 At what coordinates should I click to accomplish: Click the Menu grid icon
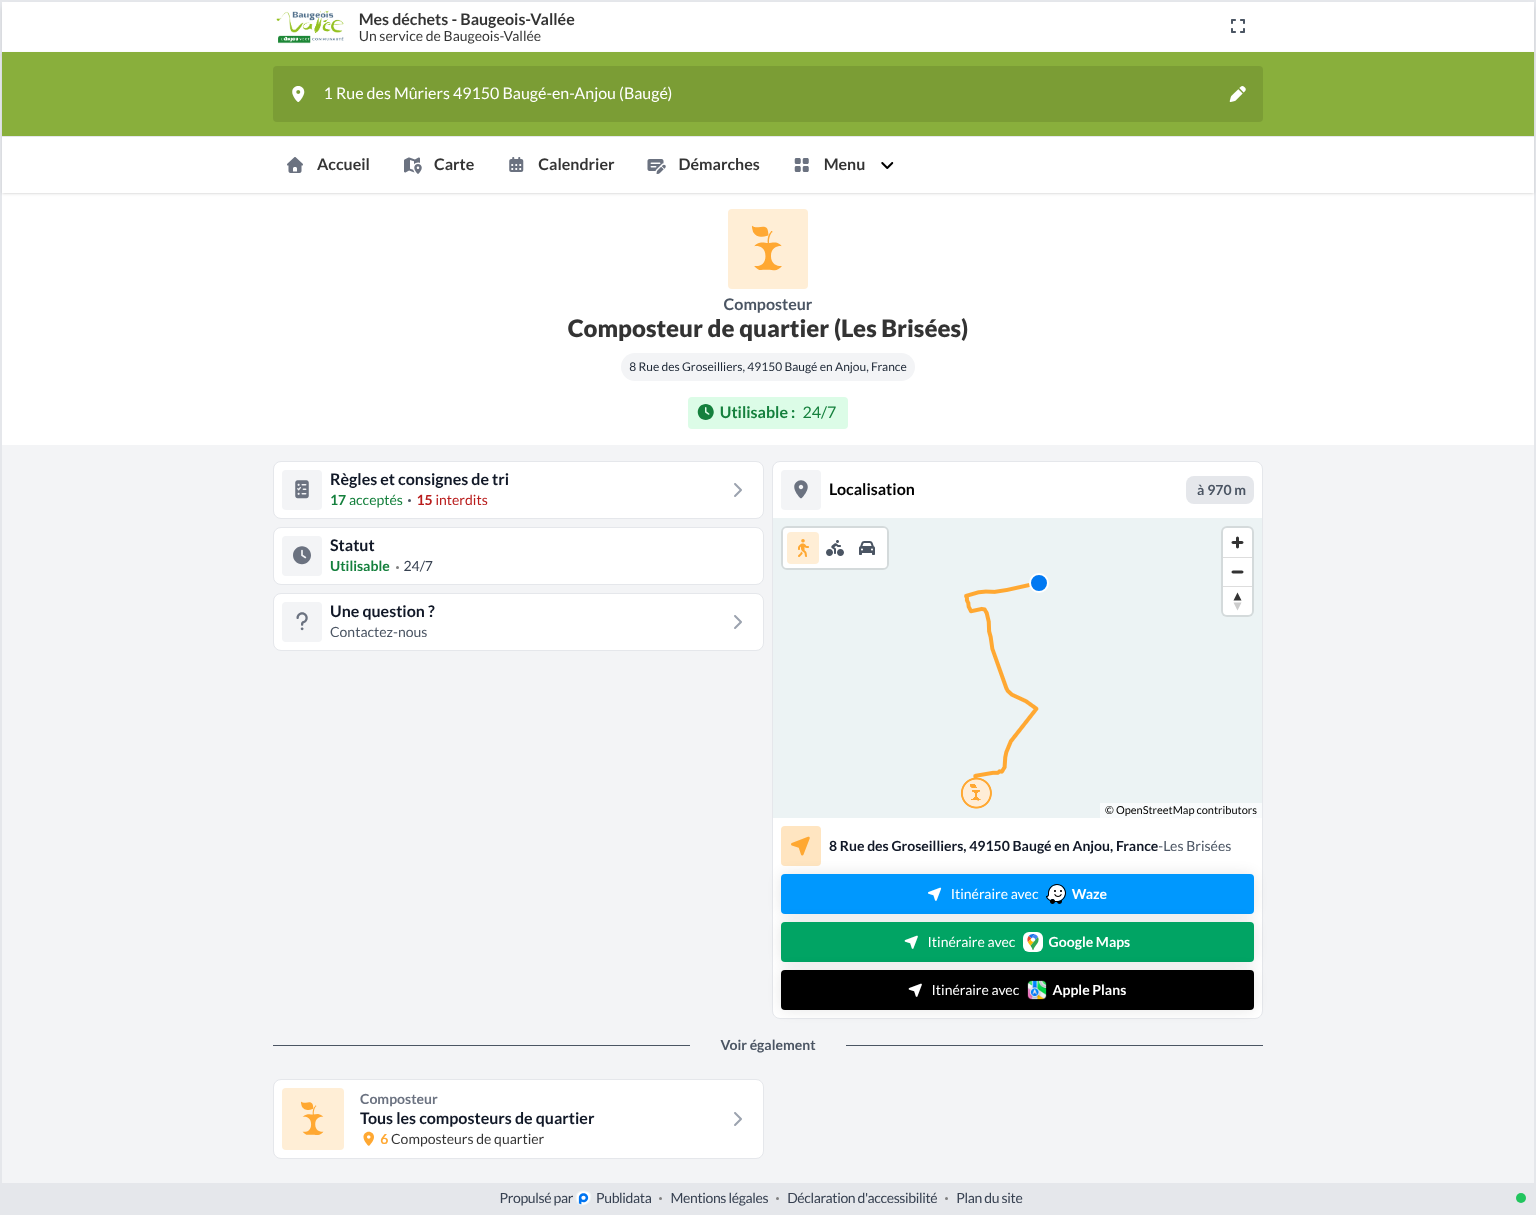coord(801,165)
